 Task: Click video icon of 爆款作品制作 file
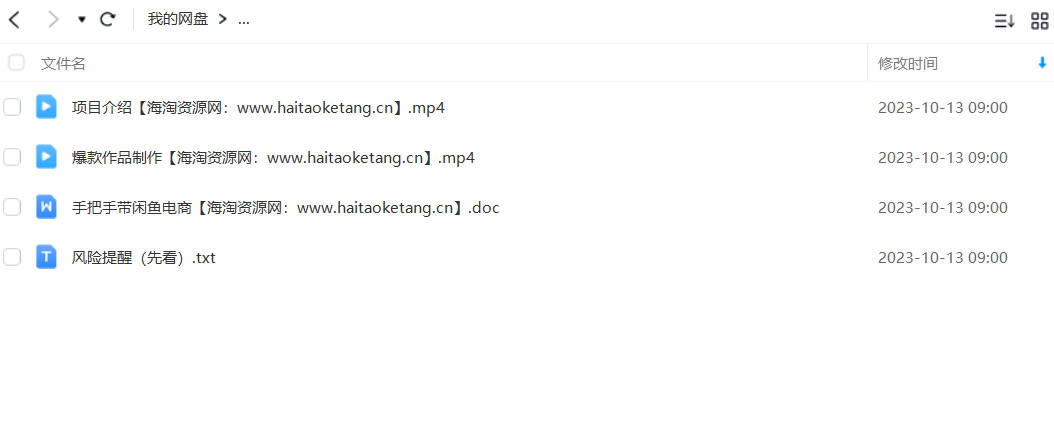click(46, 157)
